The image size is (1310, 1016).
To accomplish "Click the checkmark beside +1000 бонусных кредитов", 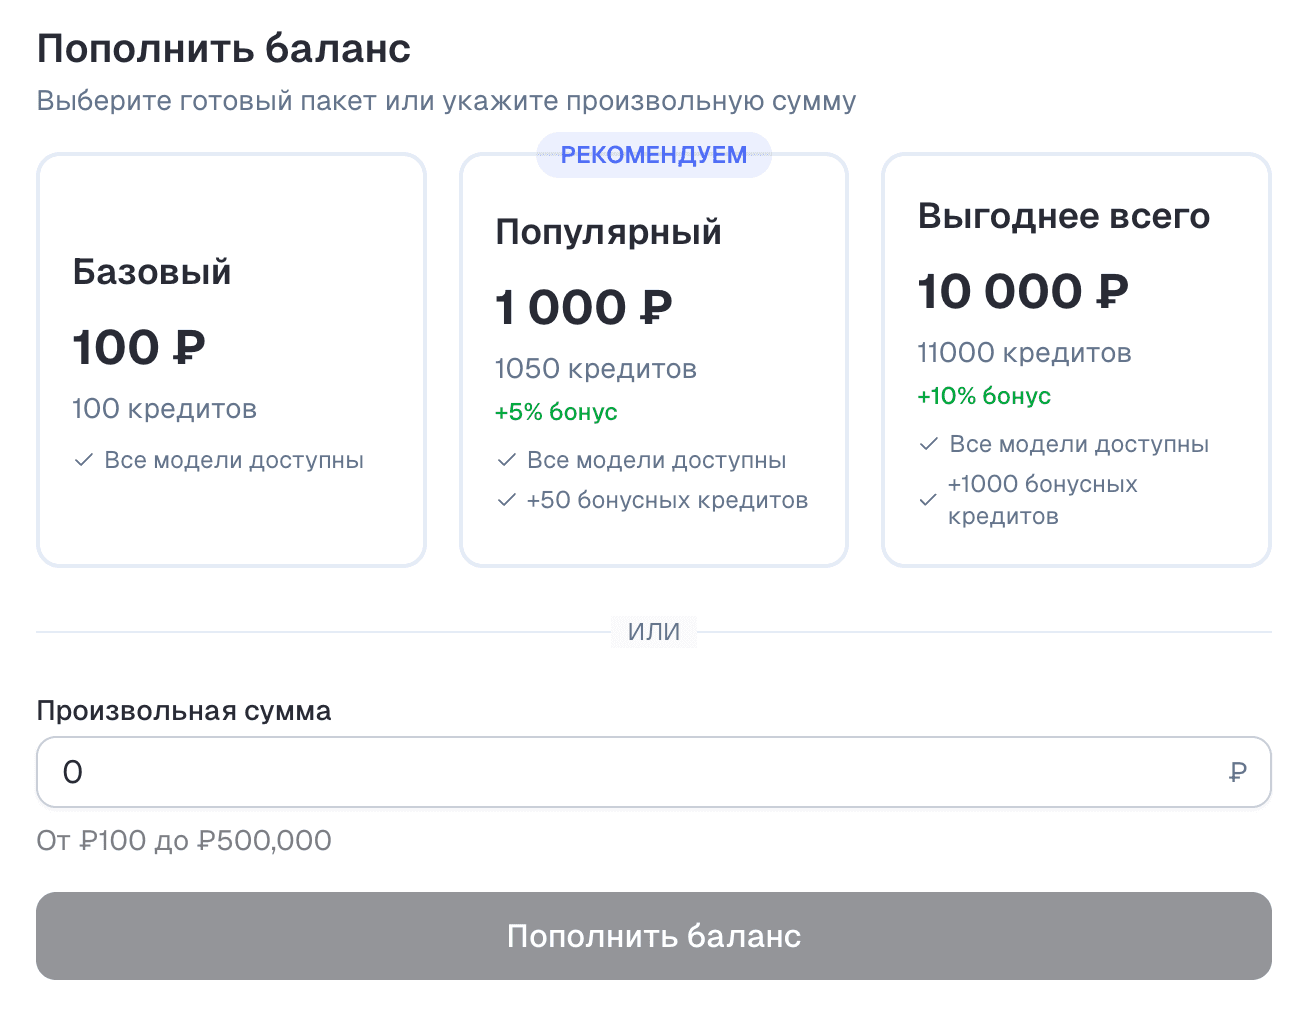I will pos(928,500).
